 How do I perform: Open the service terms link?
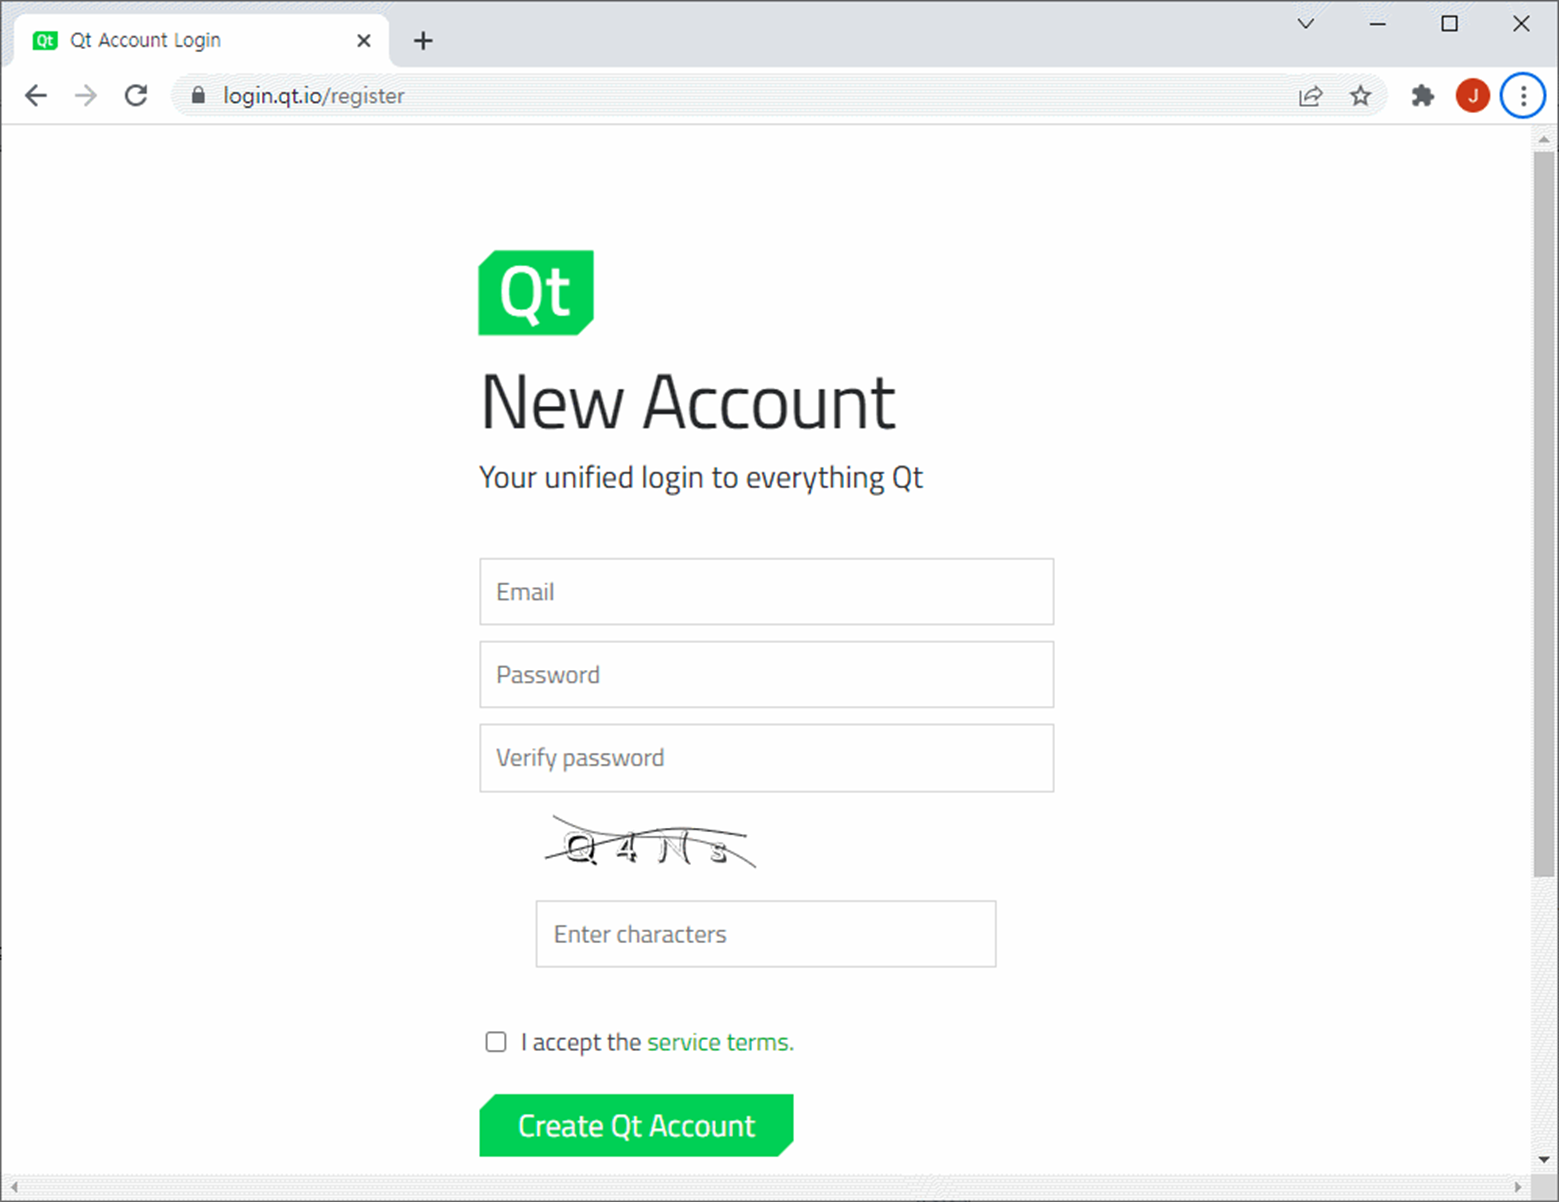[x=720, y=1042]
